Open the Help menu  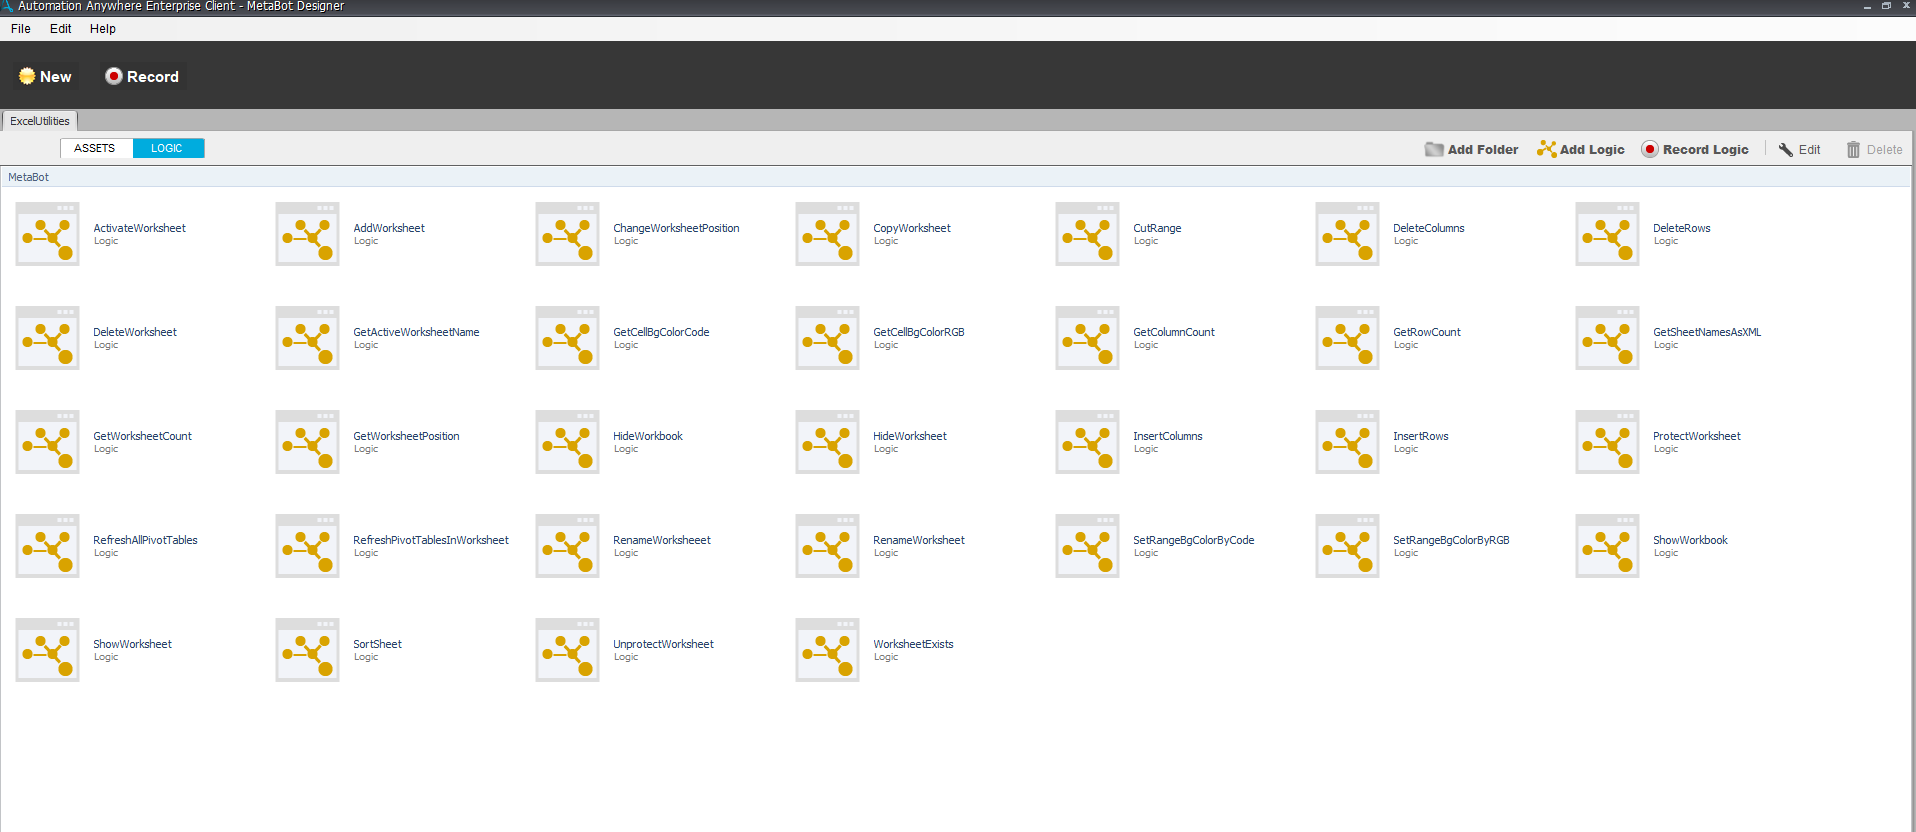[103, 29]
